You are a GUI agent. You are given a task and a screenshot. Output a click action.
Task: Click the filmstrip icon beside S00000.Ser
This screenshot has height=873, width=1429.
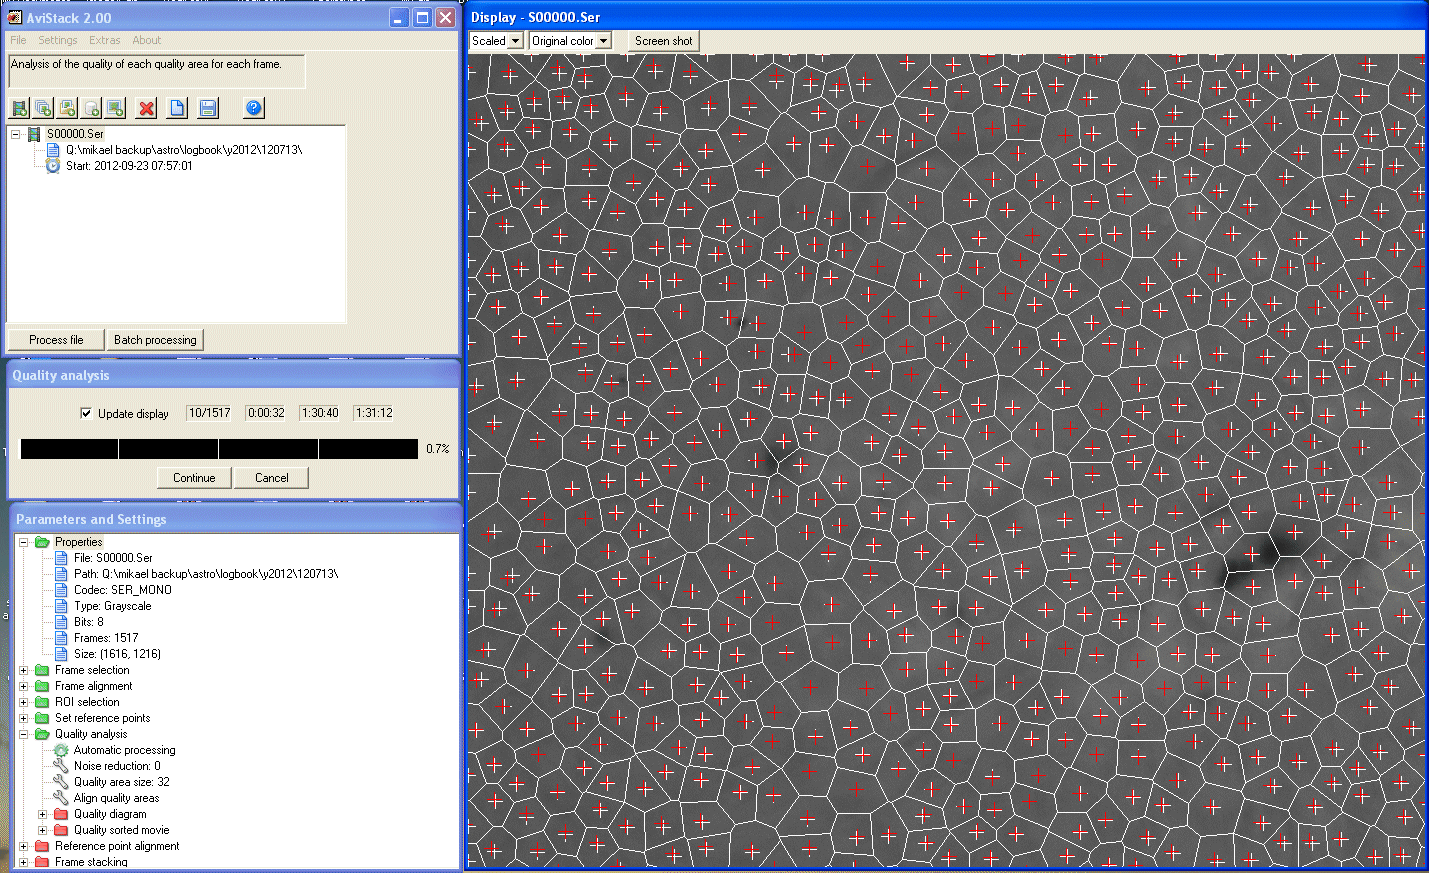coord(34,134)
